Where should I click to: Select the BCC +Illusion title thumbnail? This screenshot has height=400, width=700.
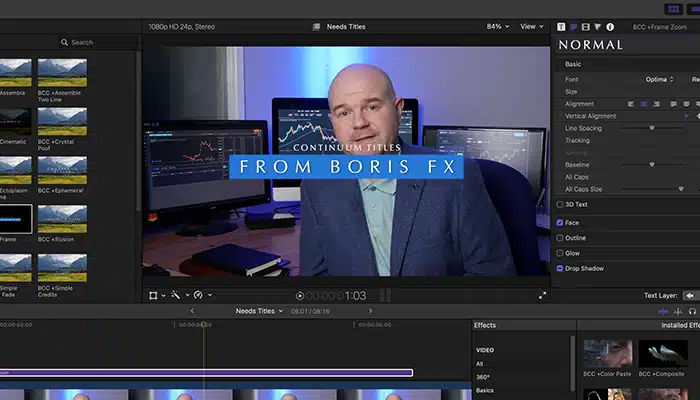[62, 219]
